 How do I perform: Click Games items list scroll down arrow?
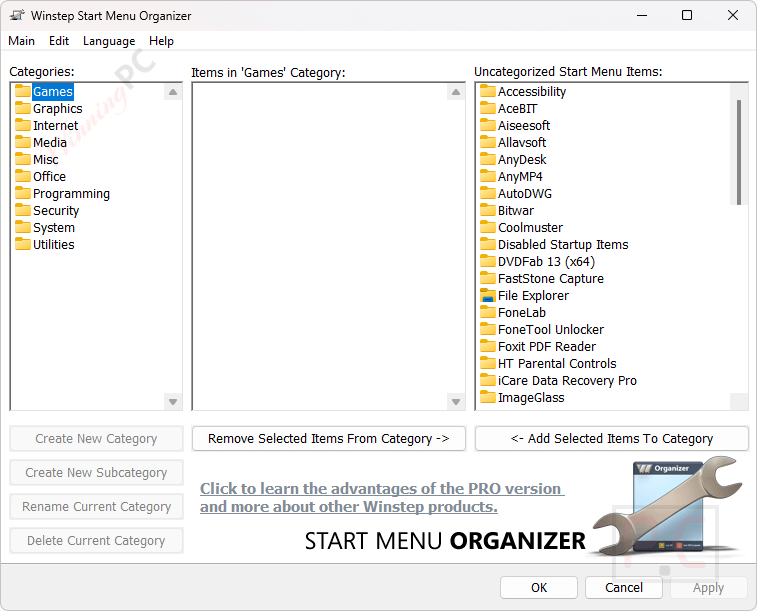456,402
